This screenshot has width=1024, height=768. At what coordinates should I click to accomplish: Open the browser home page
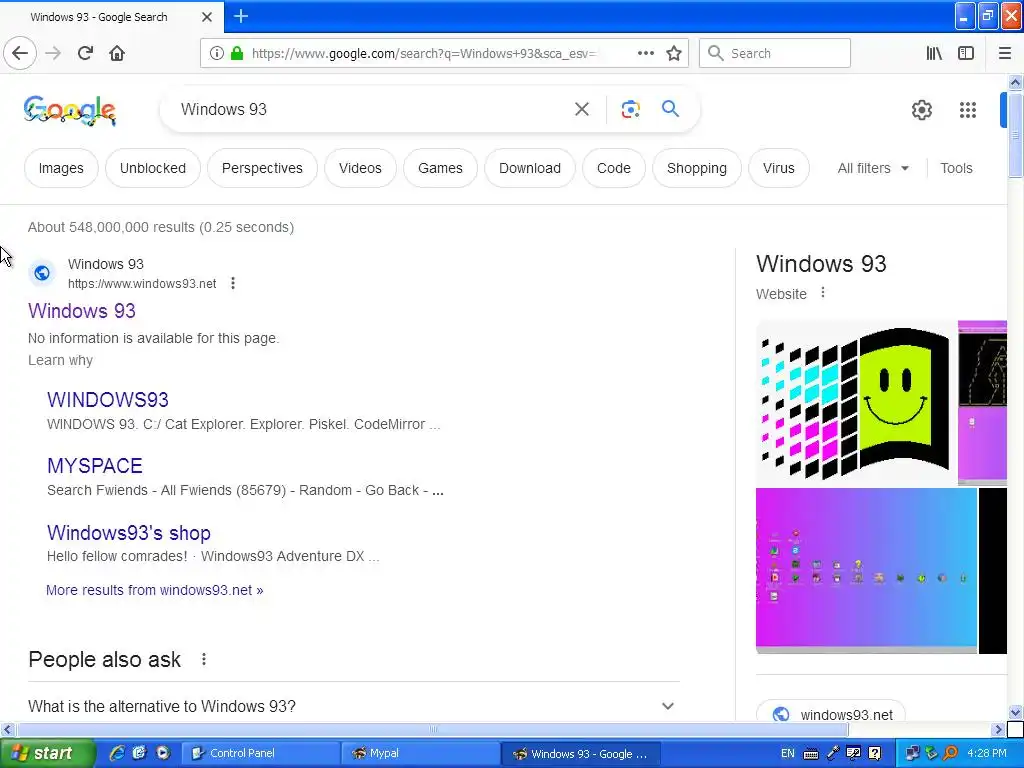pyautogui.click(x=117, y=53)
